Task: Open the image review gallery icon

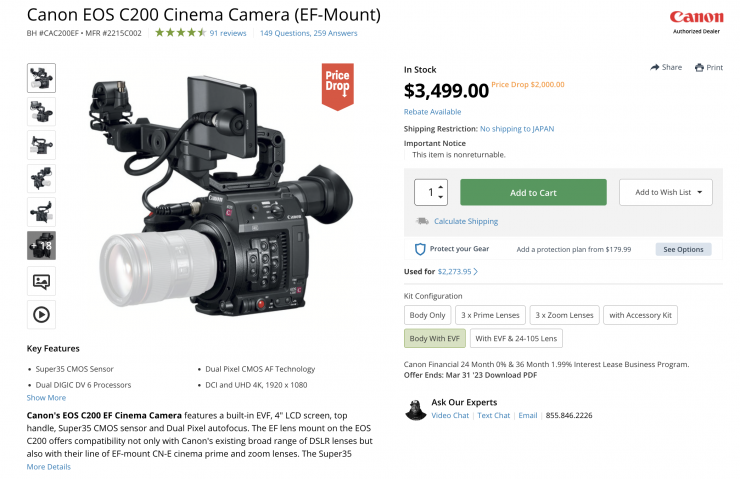Action: (x=41, y=280)
